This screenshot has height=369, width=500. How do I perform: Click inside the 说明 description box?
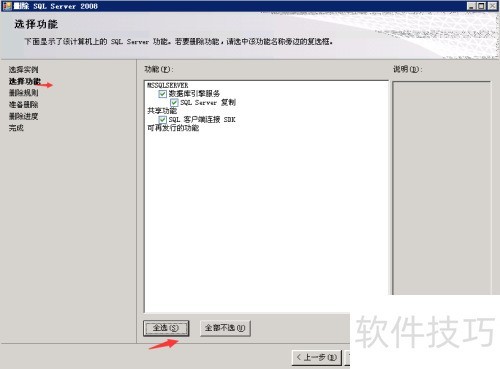(442, 188)
